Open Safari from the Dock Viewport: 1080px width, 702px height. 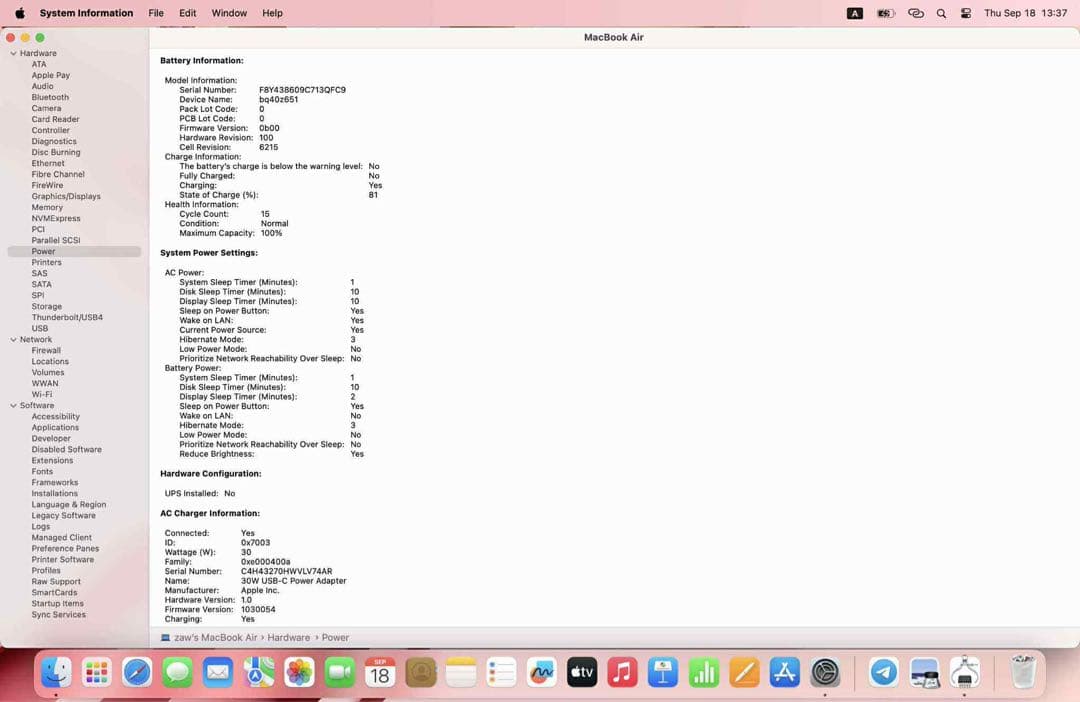pyautogui.click(x=137, y=673)
